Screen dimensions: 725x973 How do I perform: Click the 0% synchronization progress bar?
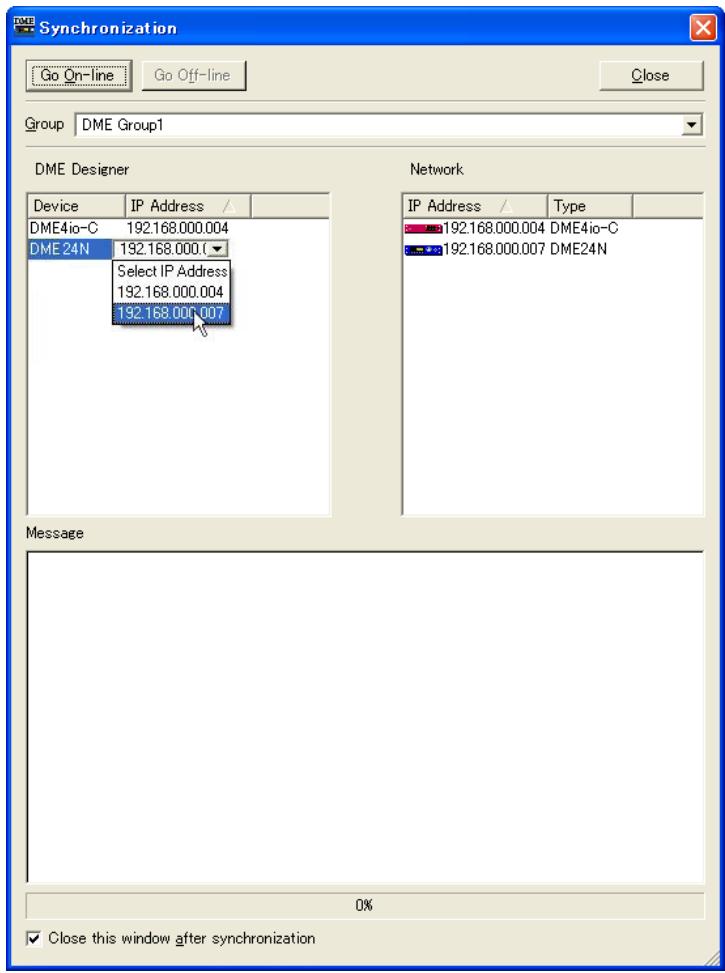point(364,905)
